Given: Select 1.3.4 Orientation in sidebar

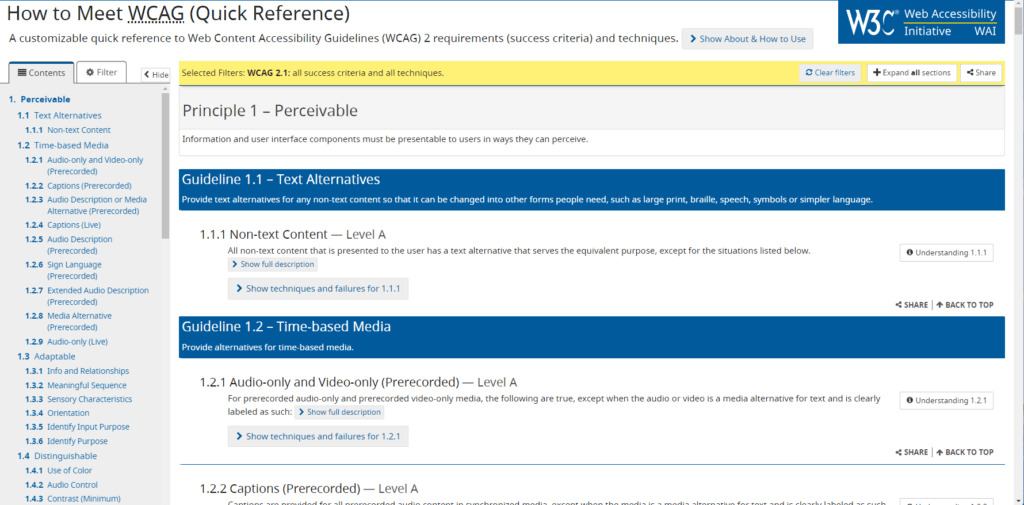Looking at the screenshot, I should point(57,413).
